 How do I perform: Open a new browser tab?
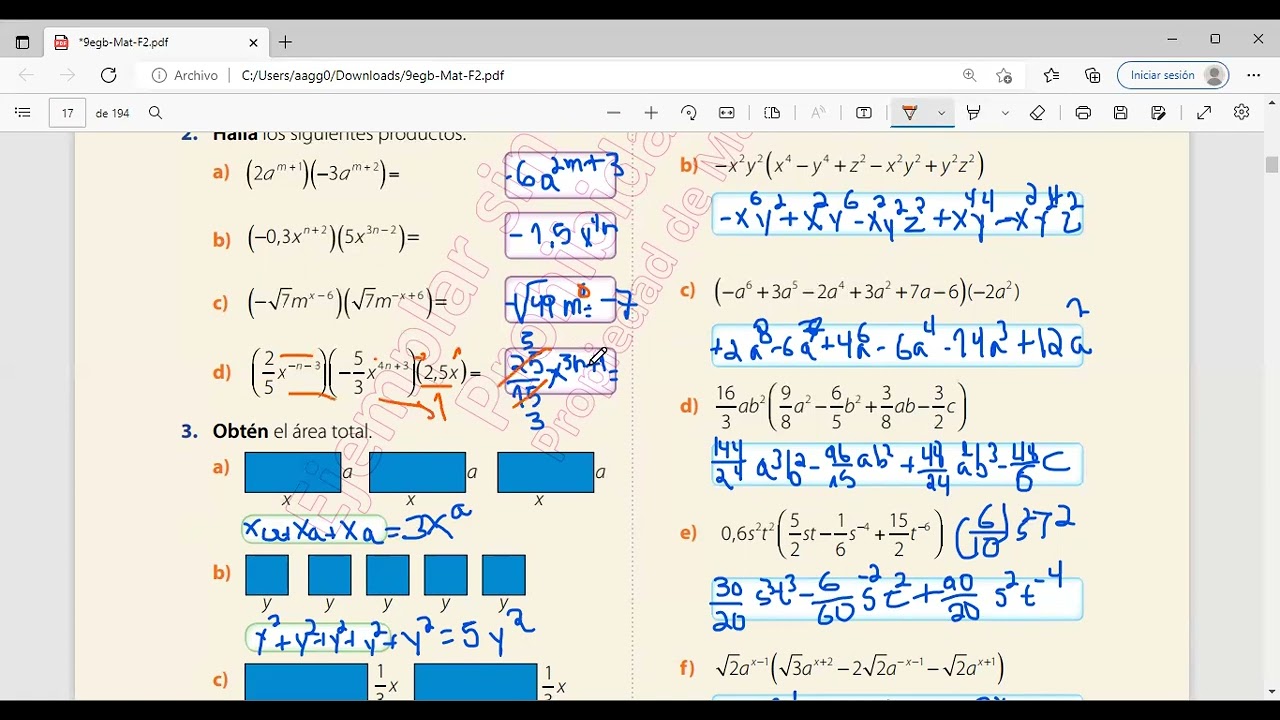click(285, 42)
